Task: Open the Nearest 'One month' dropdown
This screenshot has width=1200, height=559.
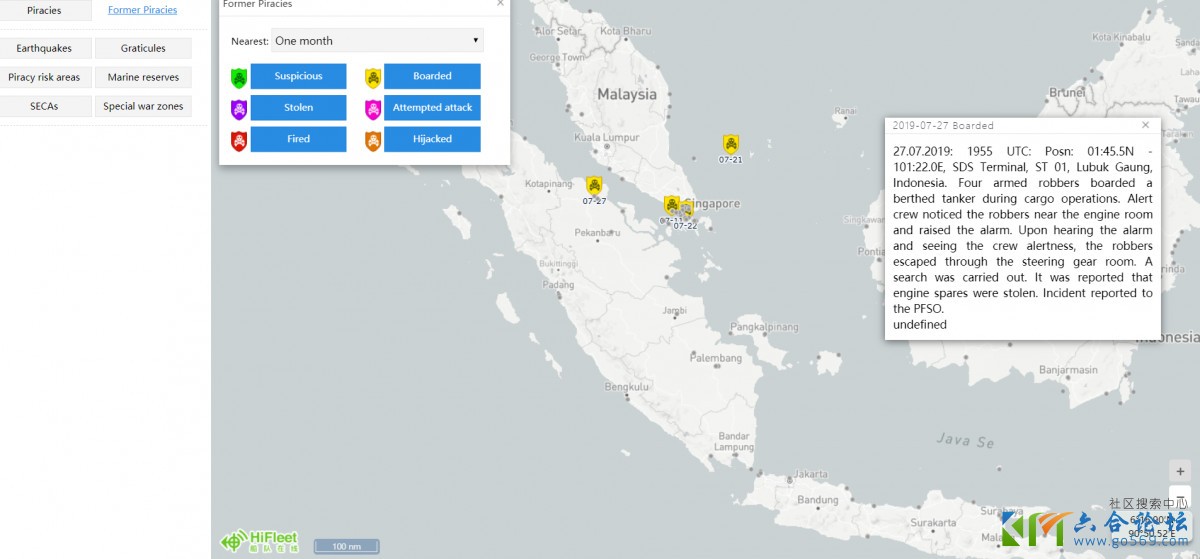Action: click(377, 41)
